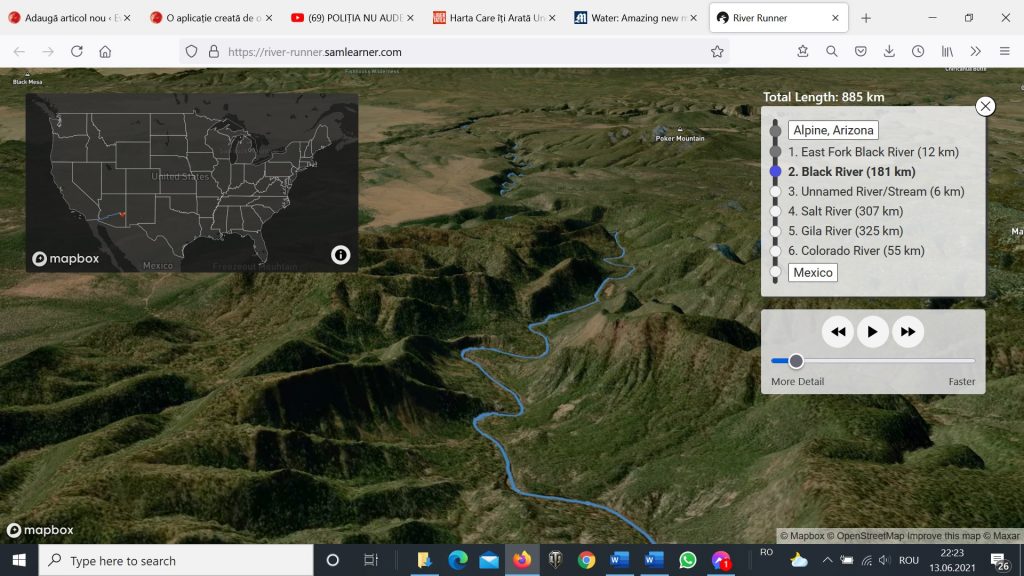The image size is (1024, 576).
Task: Expand the toolbar overflow chevron
Action: coord(976,52)
